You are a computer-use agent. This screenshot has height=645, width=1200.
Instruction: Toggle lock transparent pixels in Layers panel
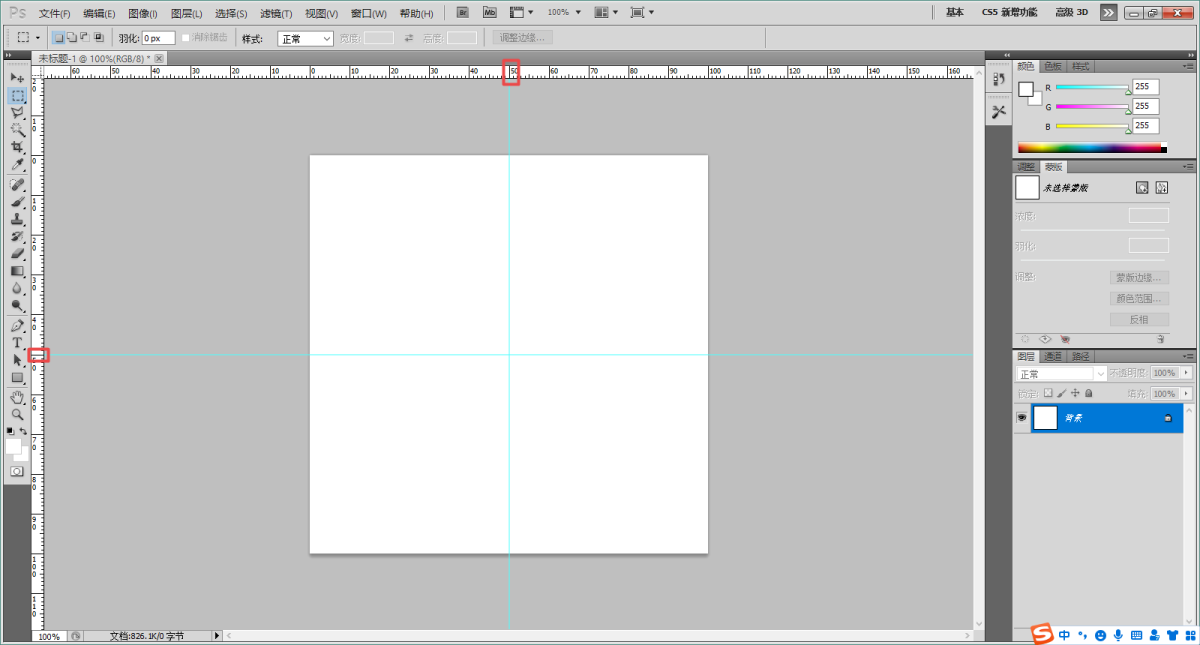(1047, 394)
